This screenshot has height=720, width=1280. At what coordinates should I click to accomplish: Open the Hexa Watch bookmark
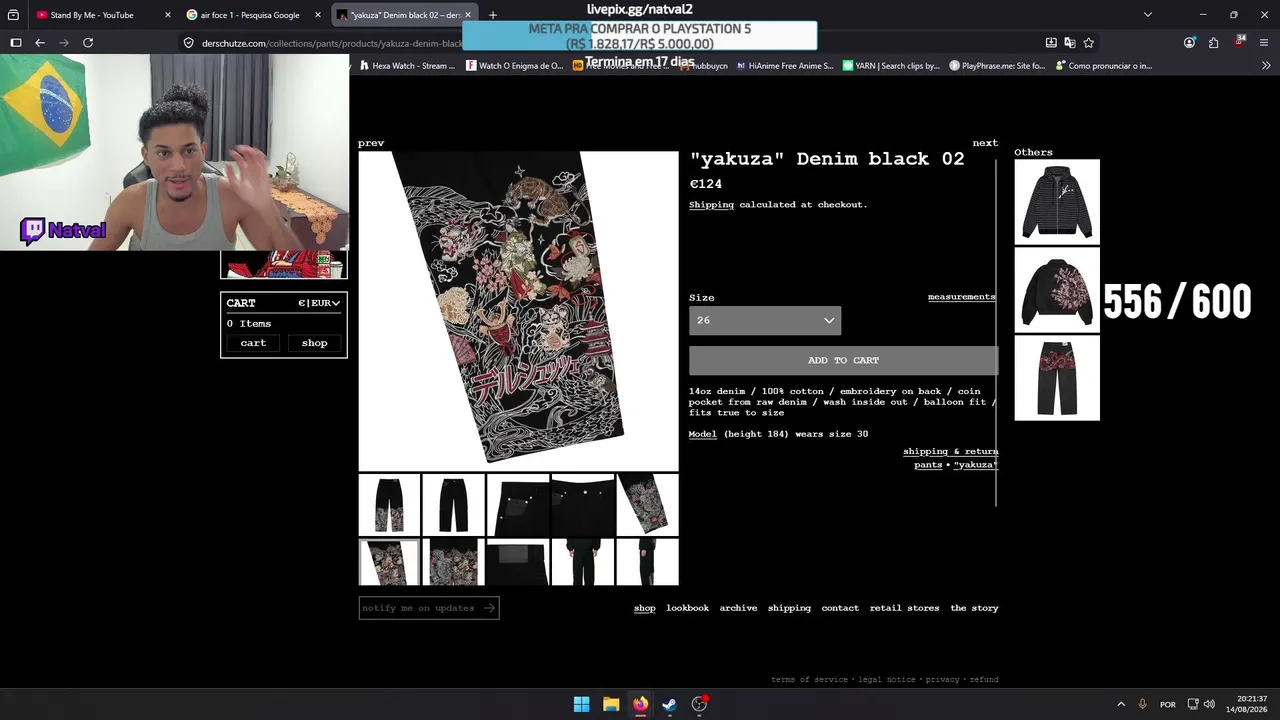[406, 66]
